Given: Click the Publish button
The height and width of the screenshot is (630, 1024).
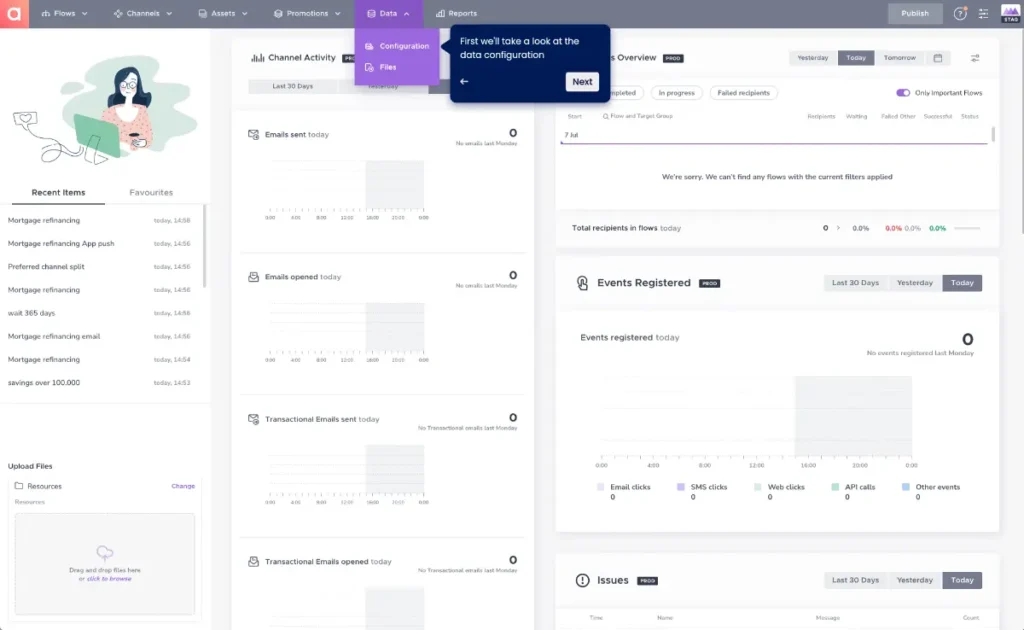Looking at the screenshot, I should pos(916,13).
